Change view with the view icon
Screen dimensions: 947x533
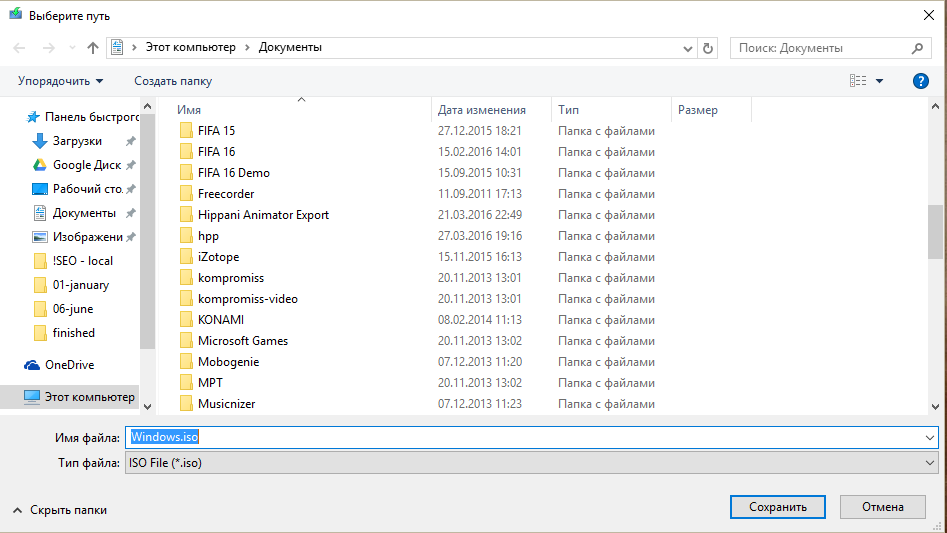858,80
